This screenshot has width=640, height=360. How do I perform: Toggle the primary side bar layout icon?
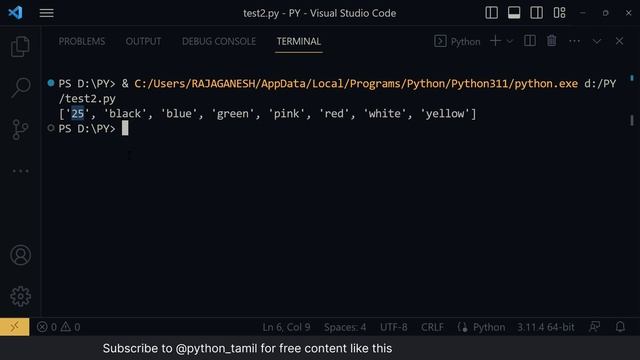pos(491,13)
